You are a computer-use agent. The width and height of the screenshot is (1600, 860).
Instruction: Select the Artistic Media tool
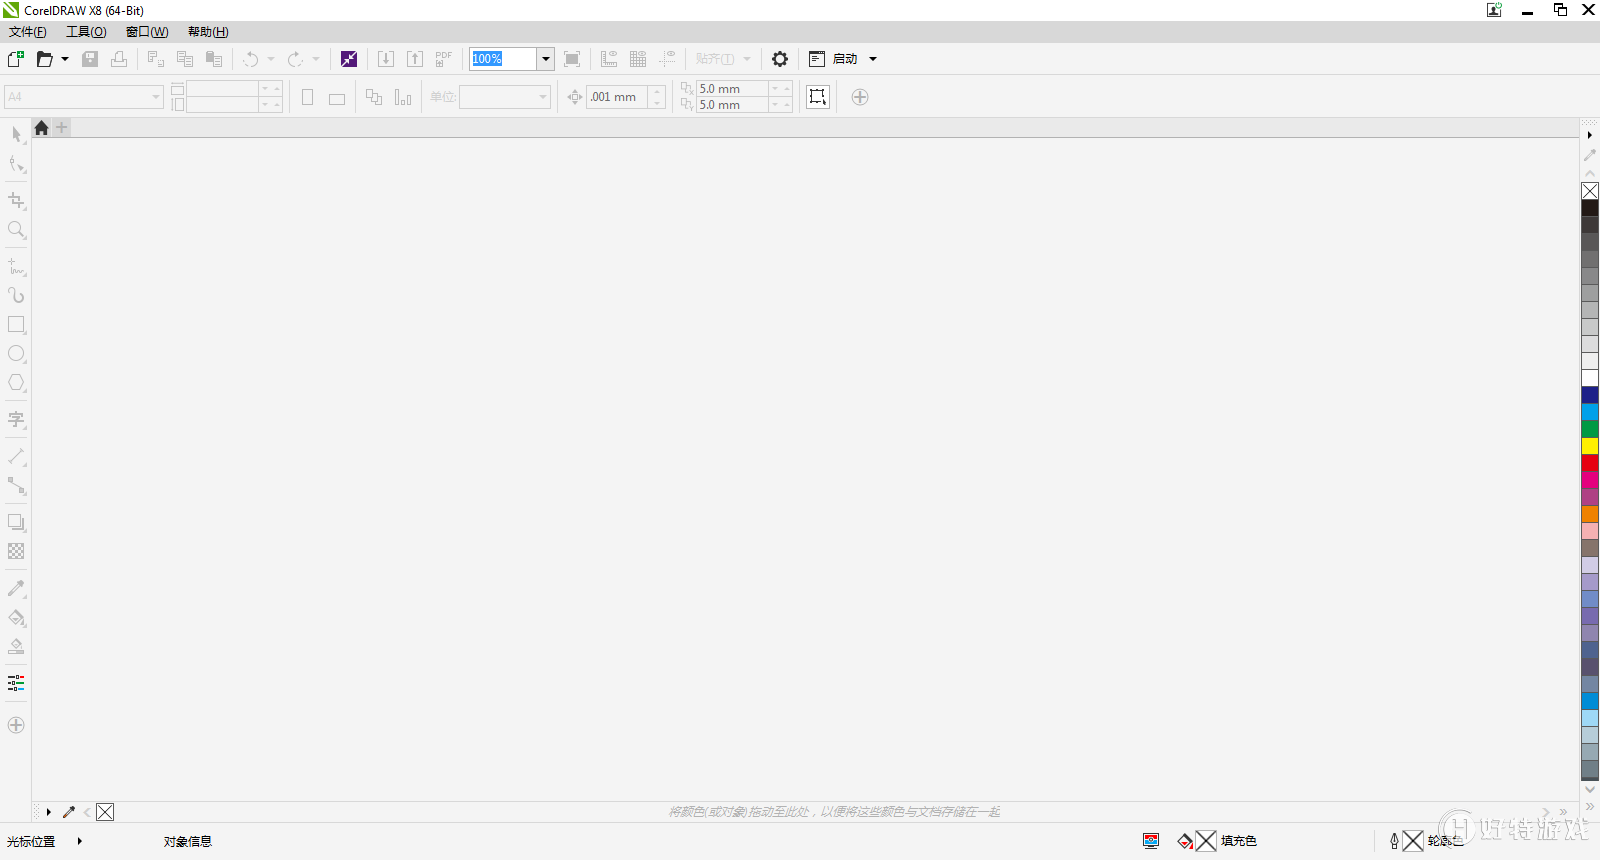point(16,296)
